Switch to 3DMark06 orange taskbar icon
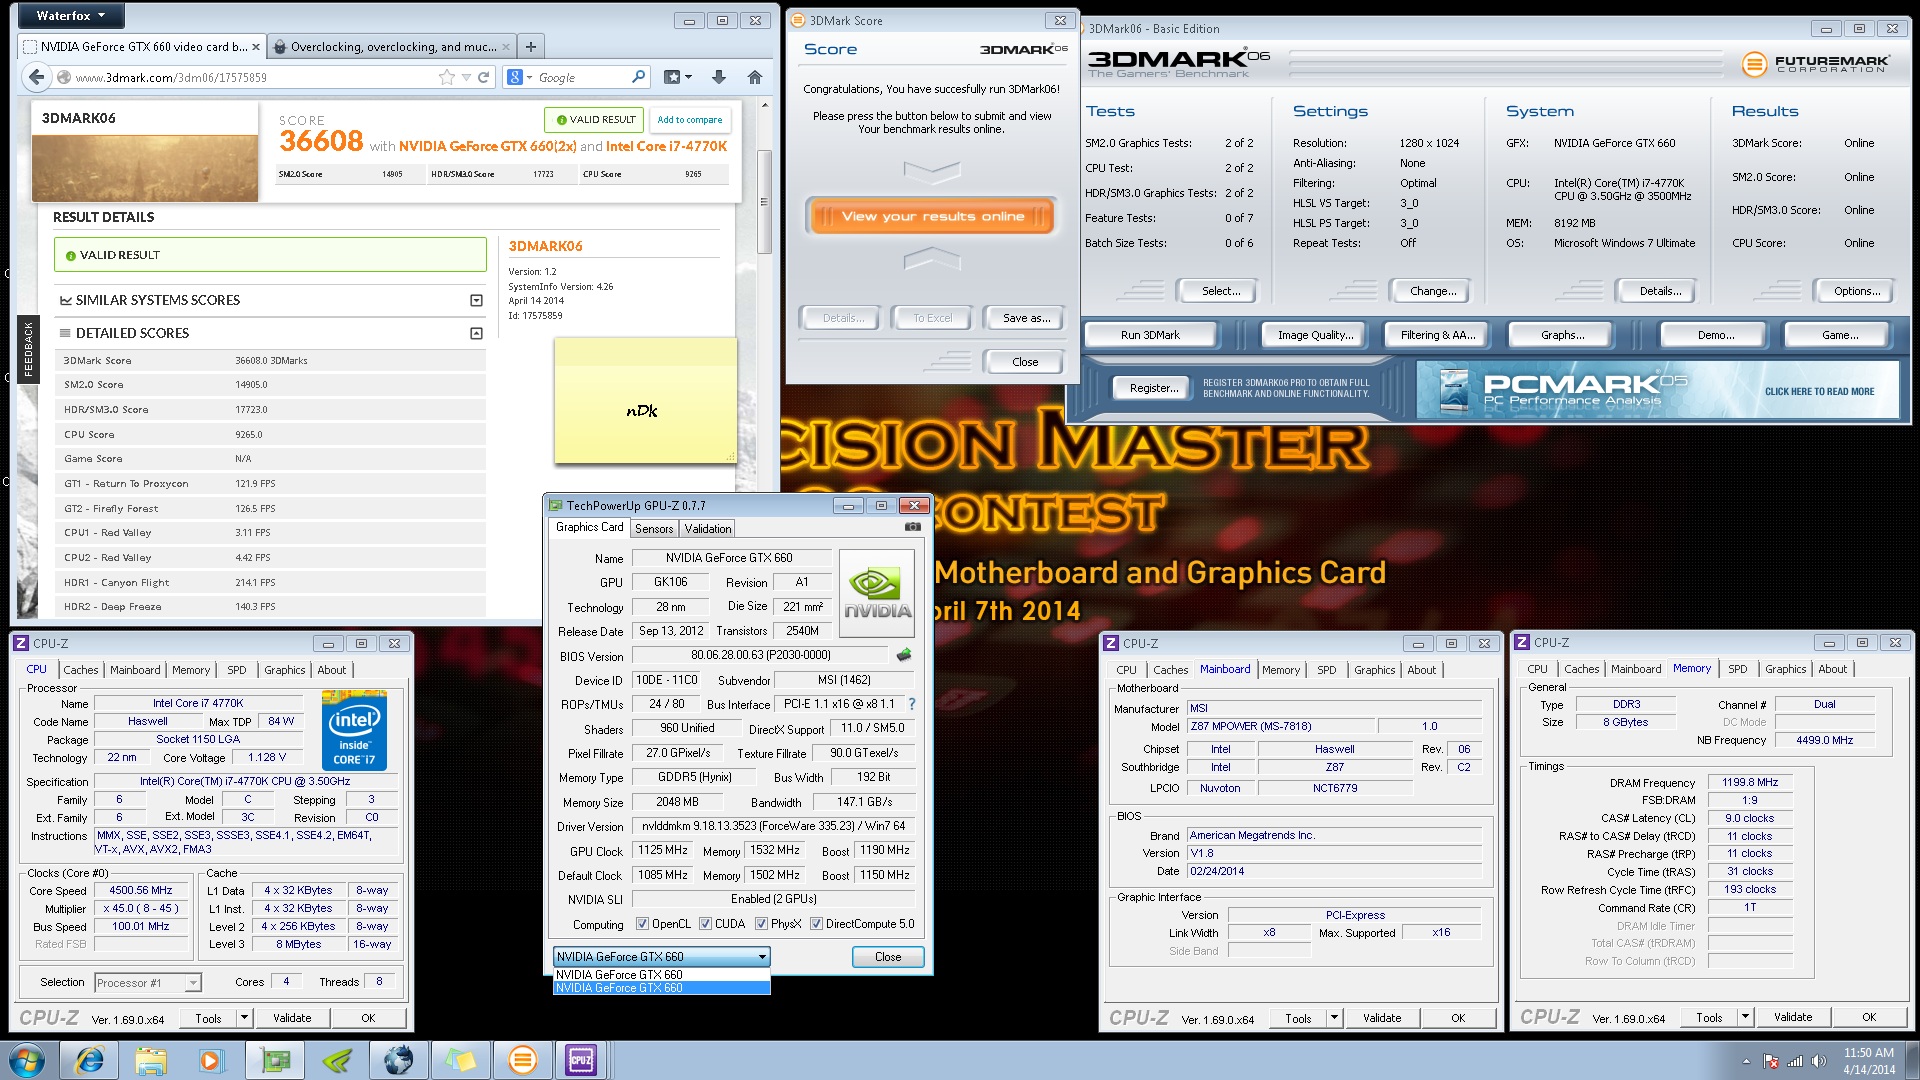The height and width of the screenshot is (1080, 1920). coord(522,1059)
